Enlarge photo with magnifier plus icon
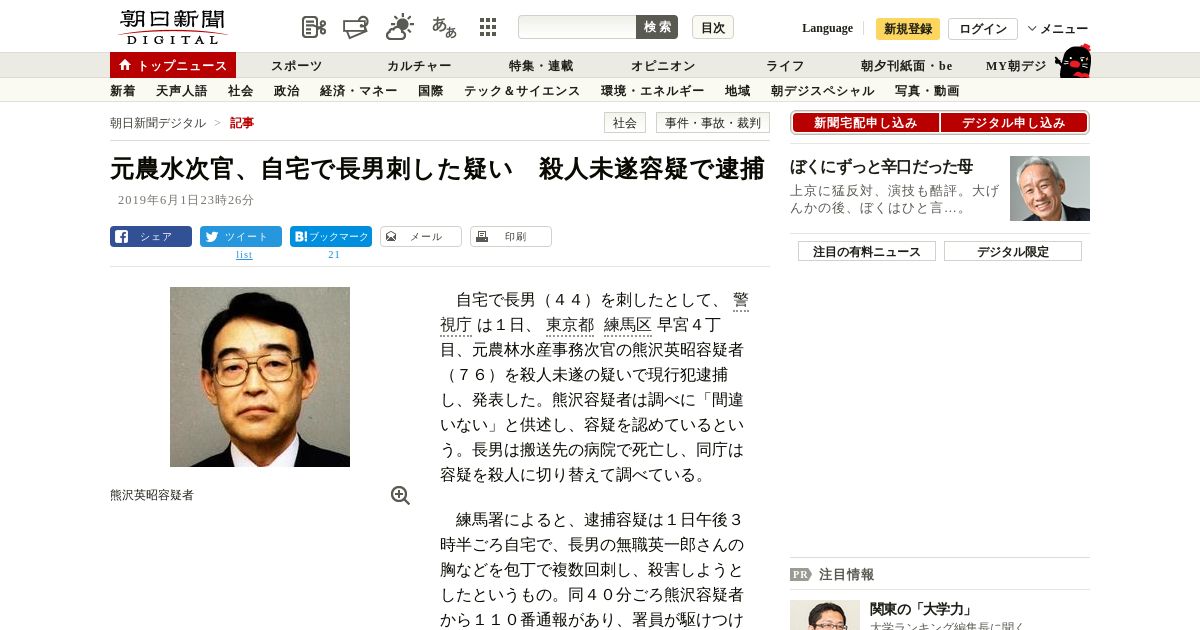This screenshot has width=1200, height=630. tap(400, 495)
